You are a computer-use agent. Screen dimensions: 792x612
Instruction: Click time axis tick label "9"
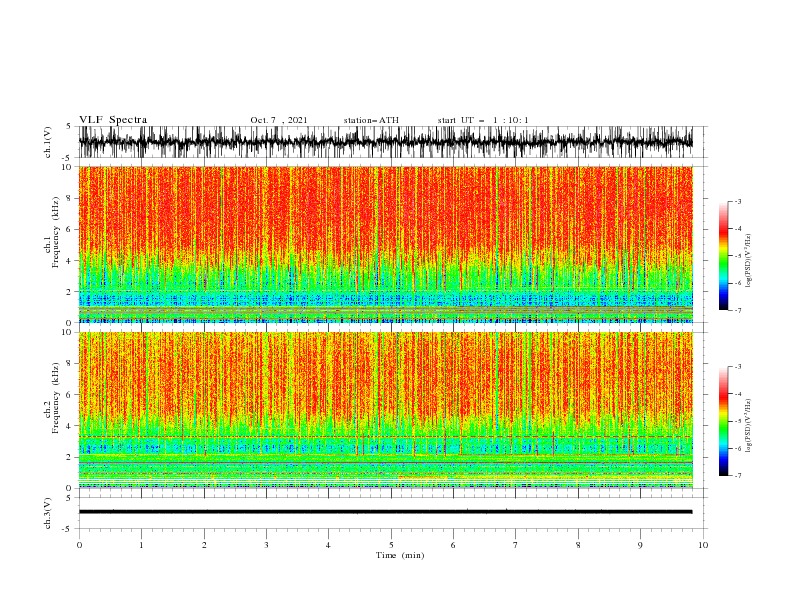click(640, 545)
